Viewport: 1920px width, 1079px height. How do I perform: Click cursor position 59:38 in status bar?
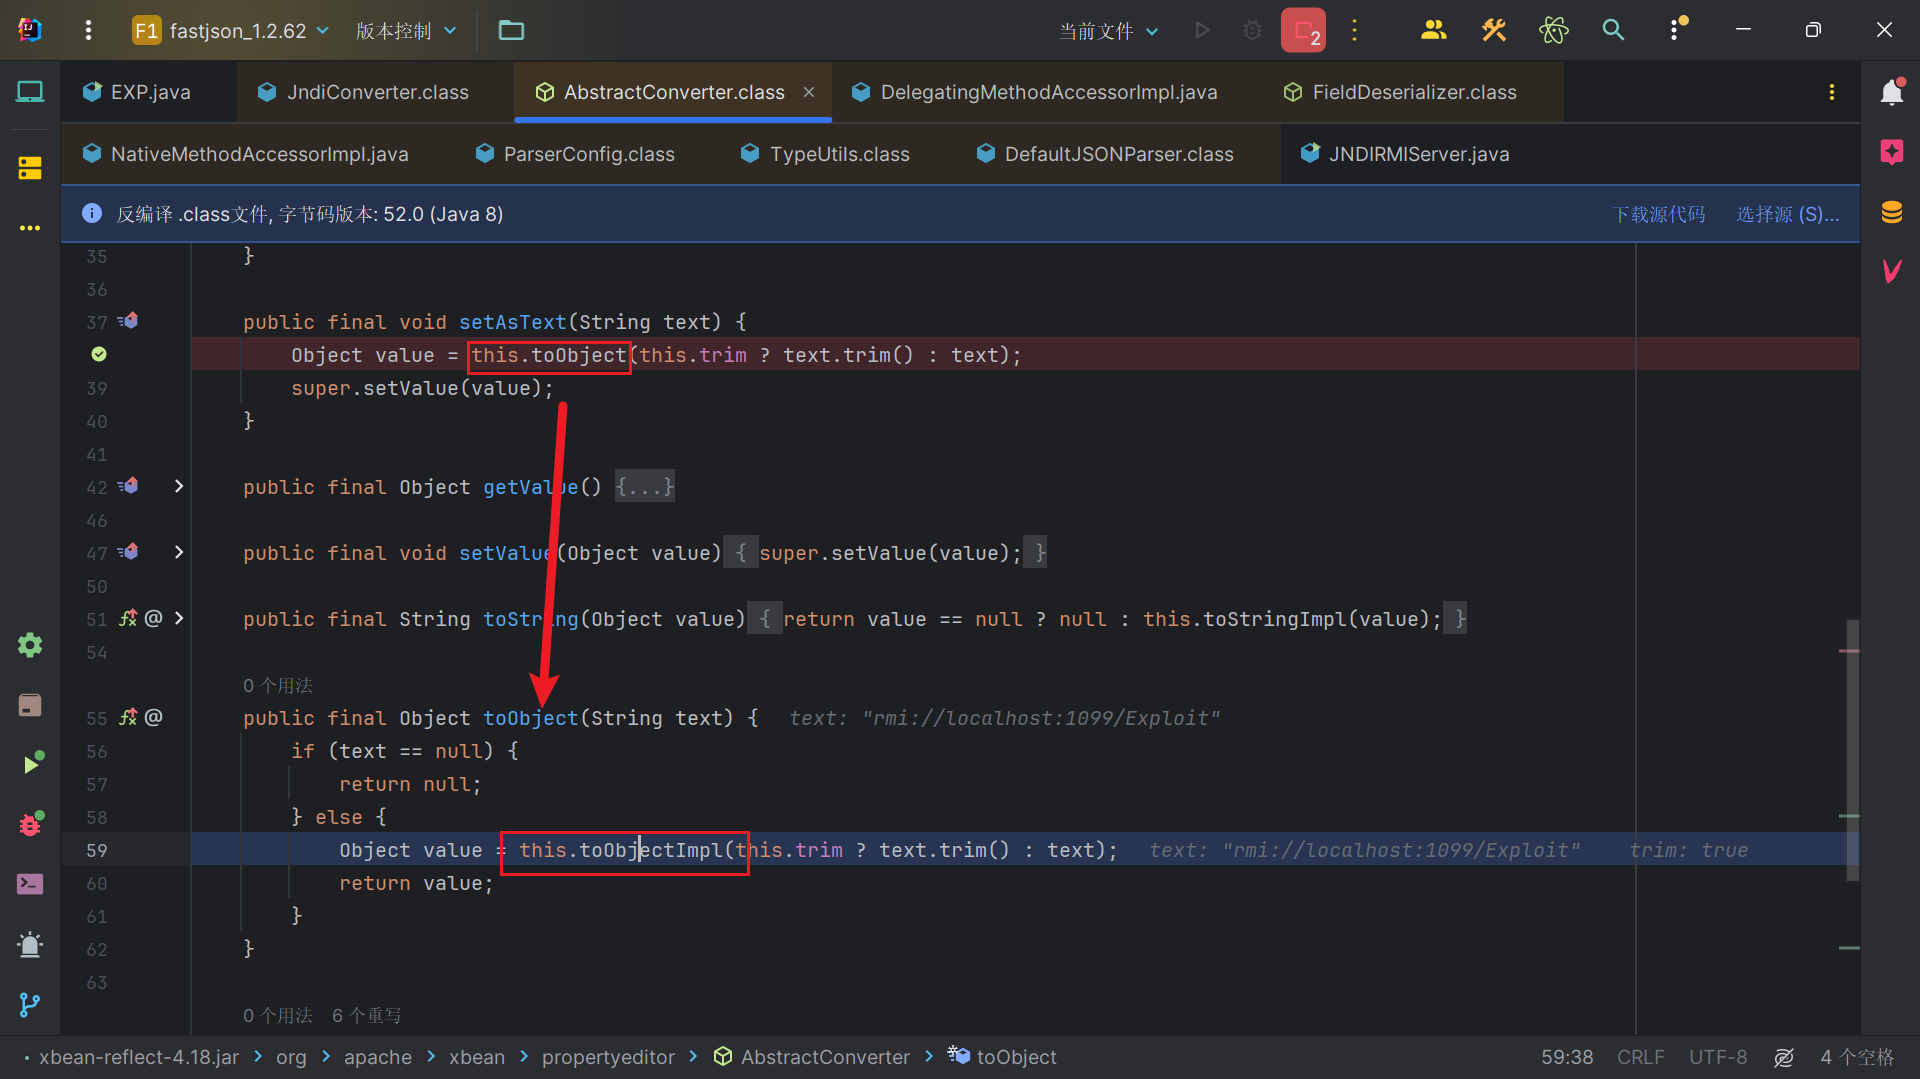[x=1566, y=1057]
